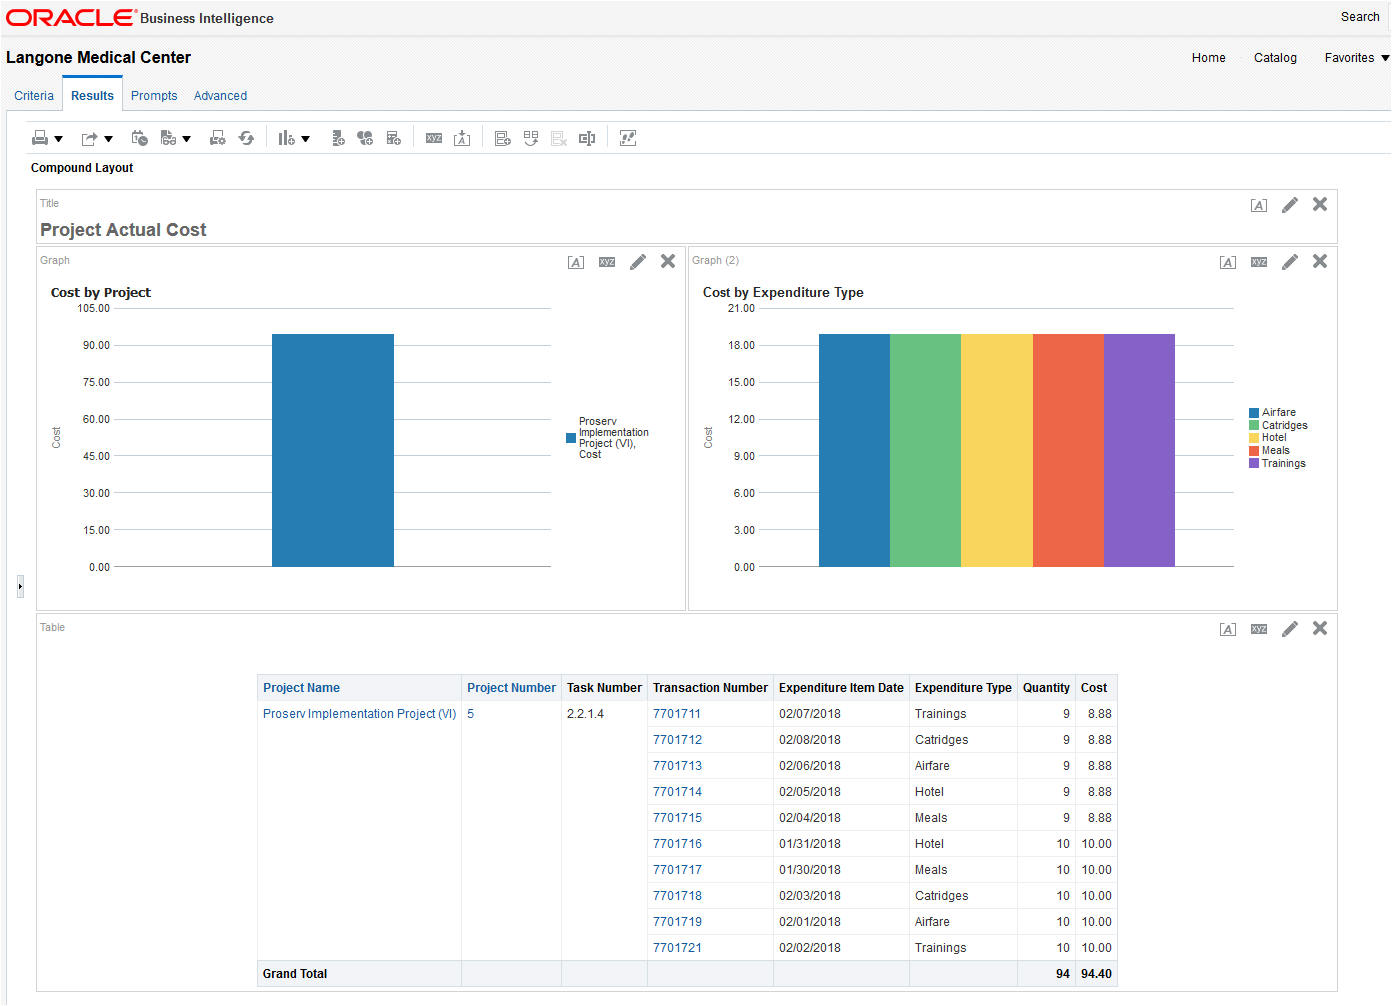Edit the Table view with pencil icon
Viewport: 1392px width, 1006px height.
pos(1290,629)
